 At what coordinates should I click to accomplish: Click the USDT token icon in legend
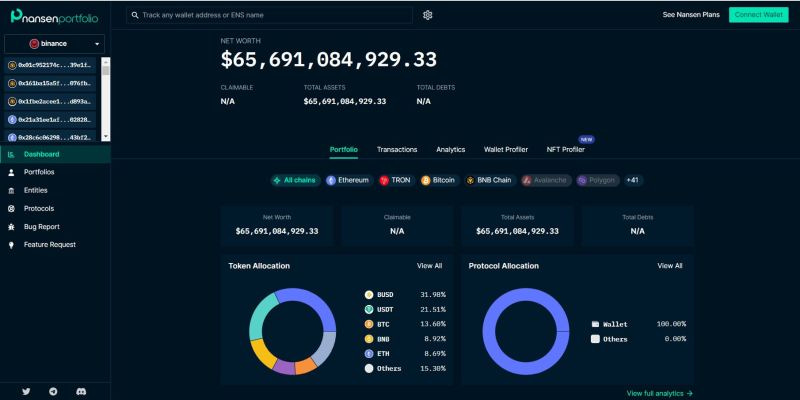[369, 309]
